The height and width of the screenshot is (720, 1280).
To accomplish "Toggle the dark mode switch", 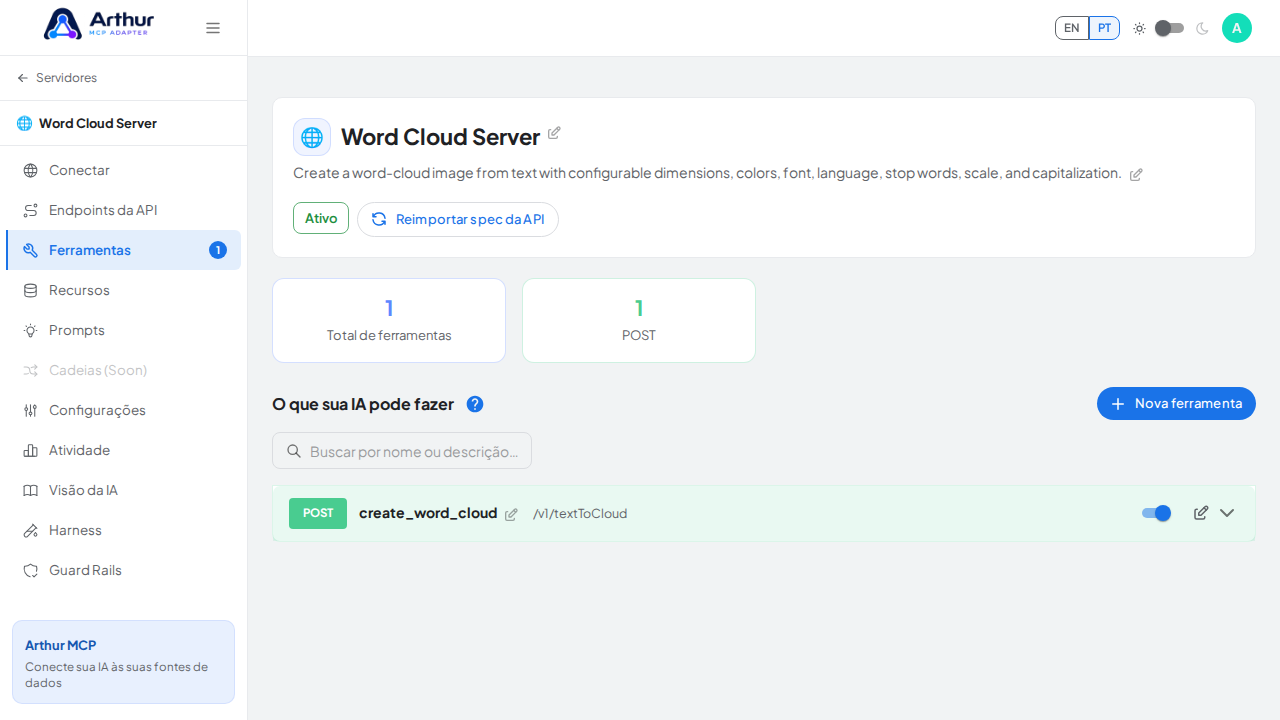I will click(1169, 28).
